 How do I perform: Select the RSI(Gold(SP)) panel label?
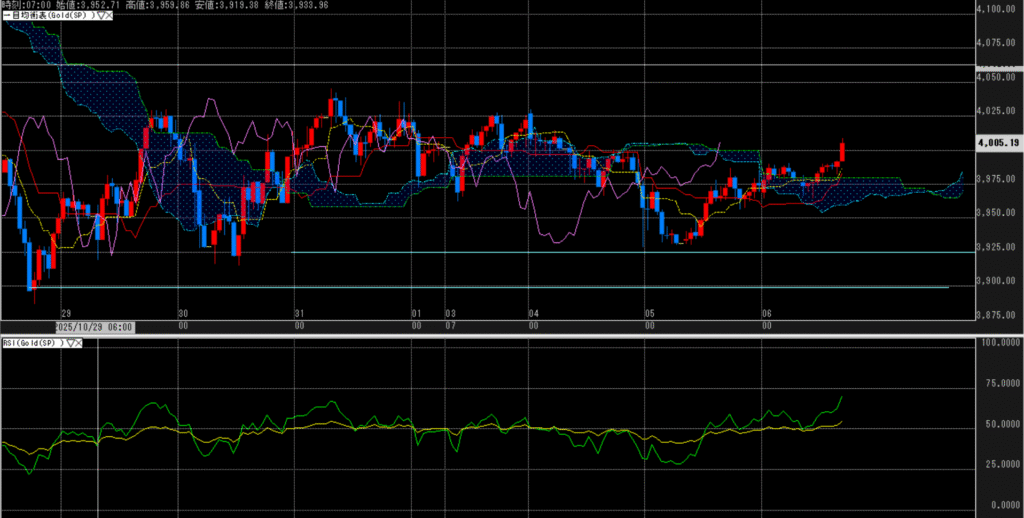32,343
